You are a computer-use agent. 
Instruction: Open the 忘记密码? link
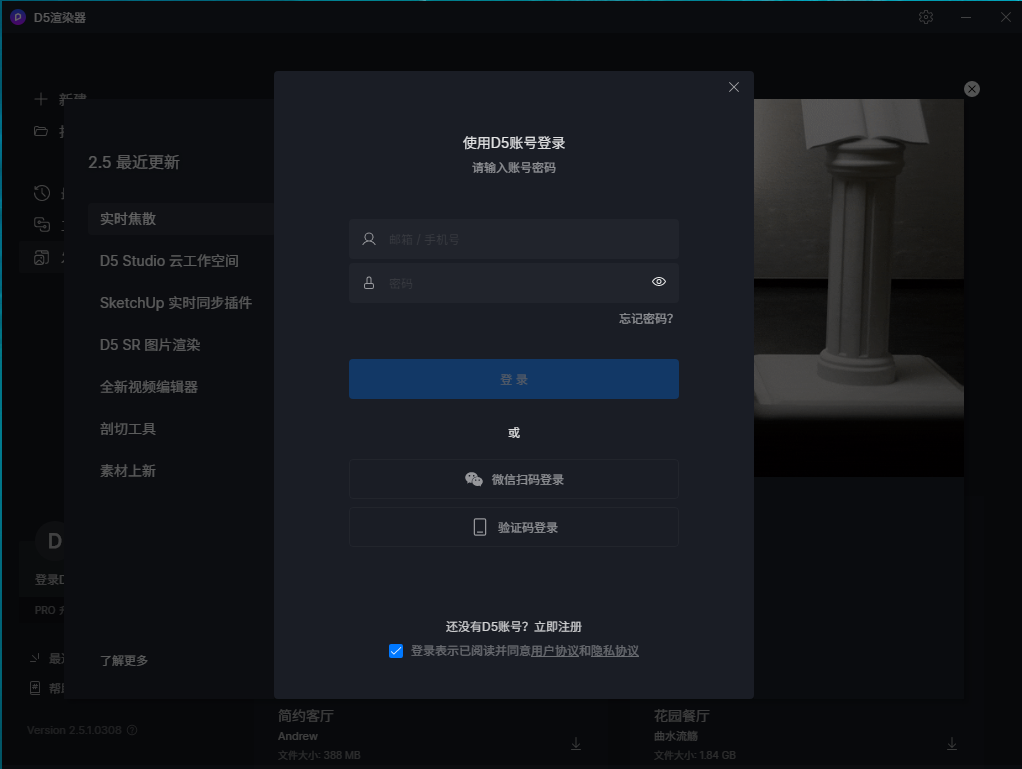click(646, 319)
